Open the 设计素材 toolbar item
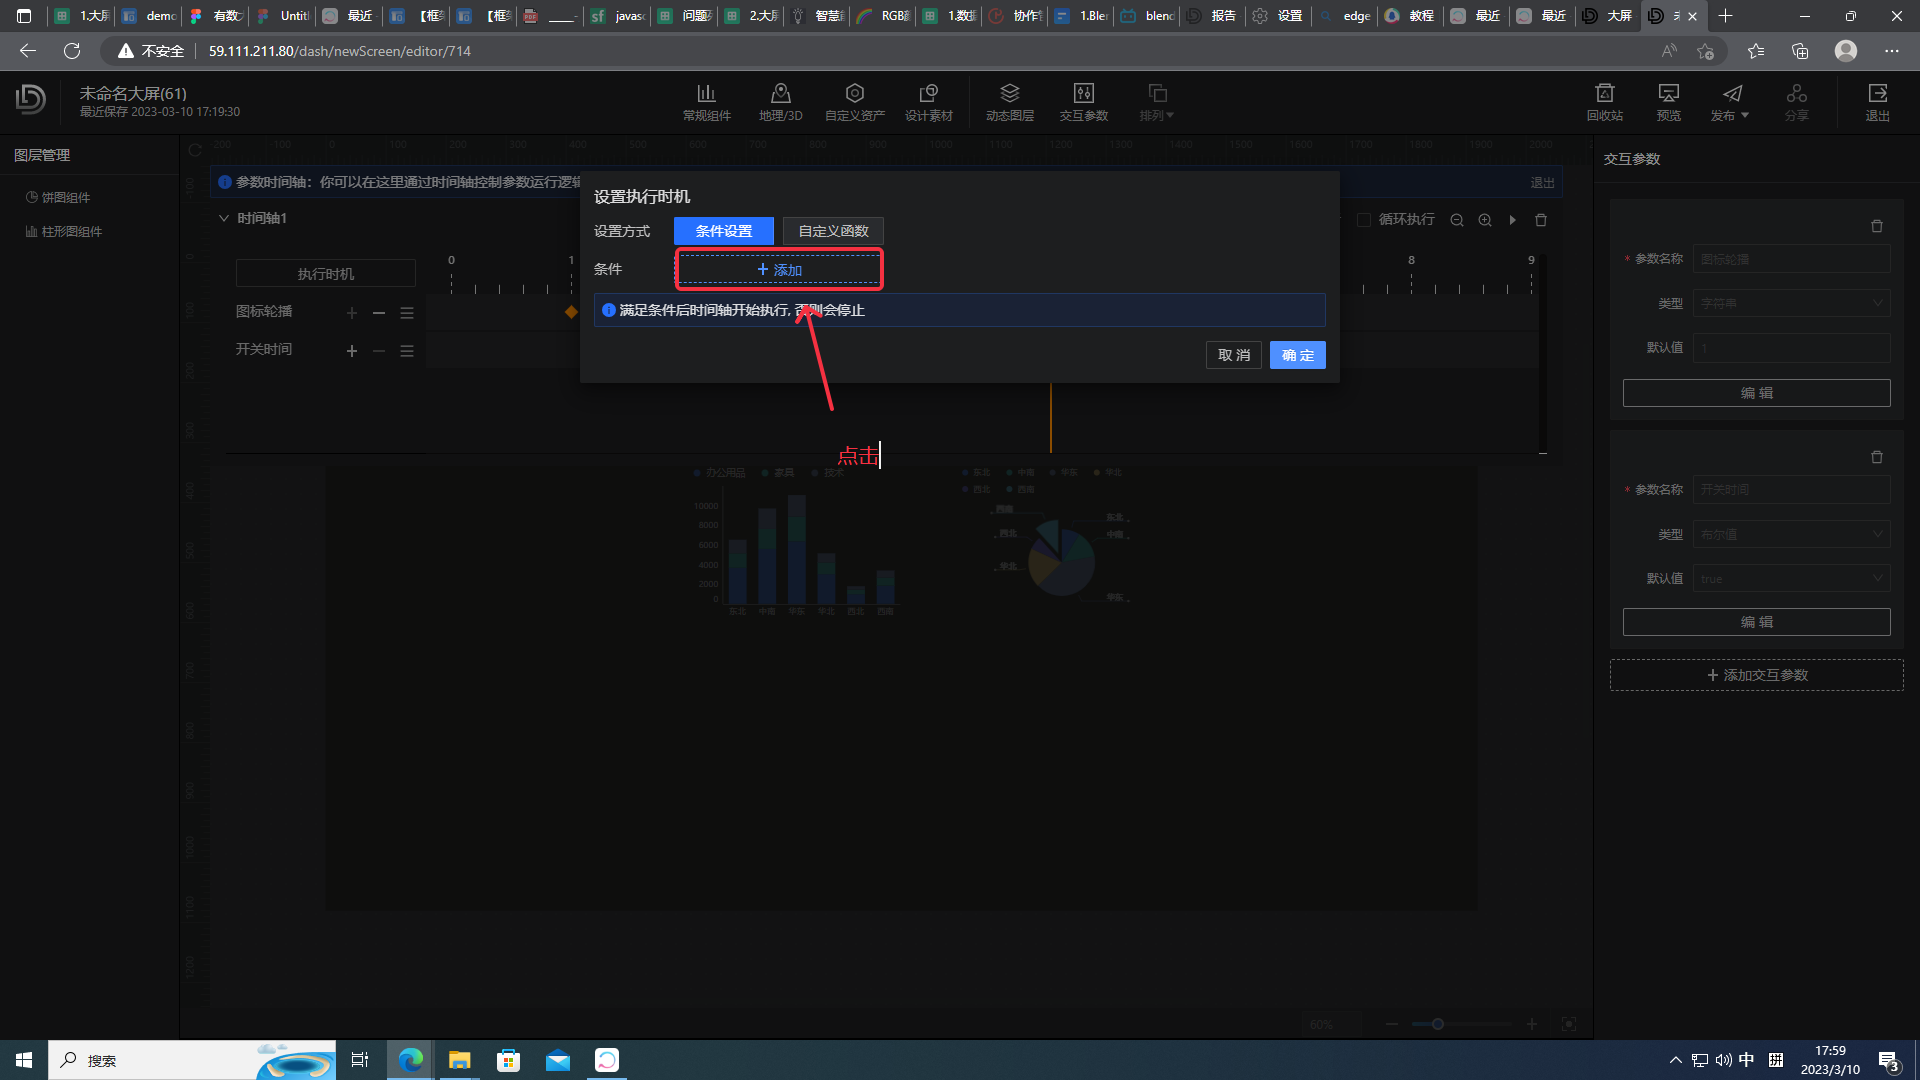Screen dimensions: 1920x1080 (x=928, y=102)
